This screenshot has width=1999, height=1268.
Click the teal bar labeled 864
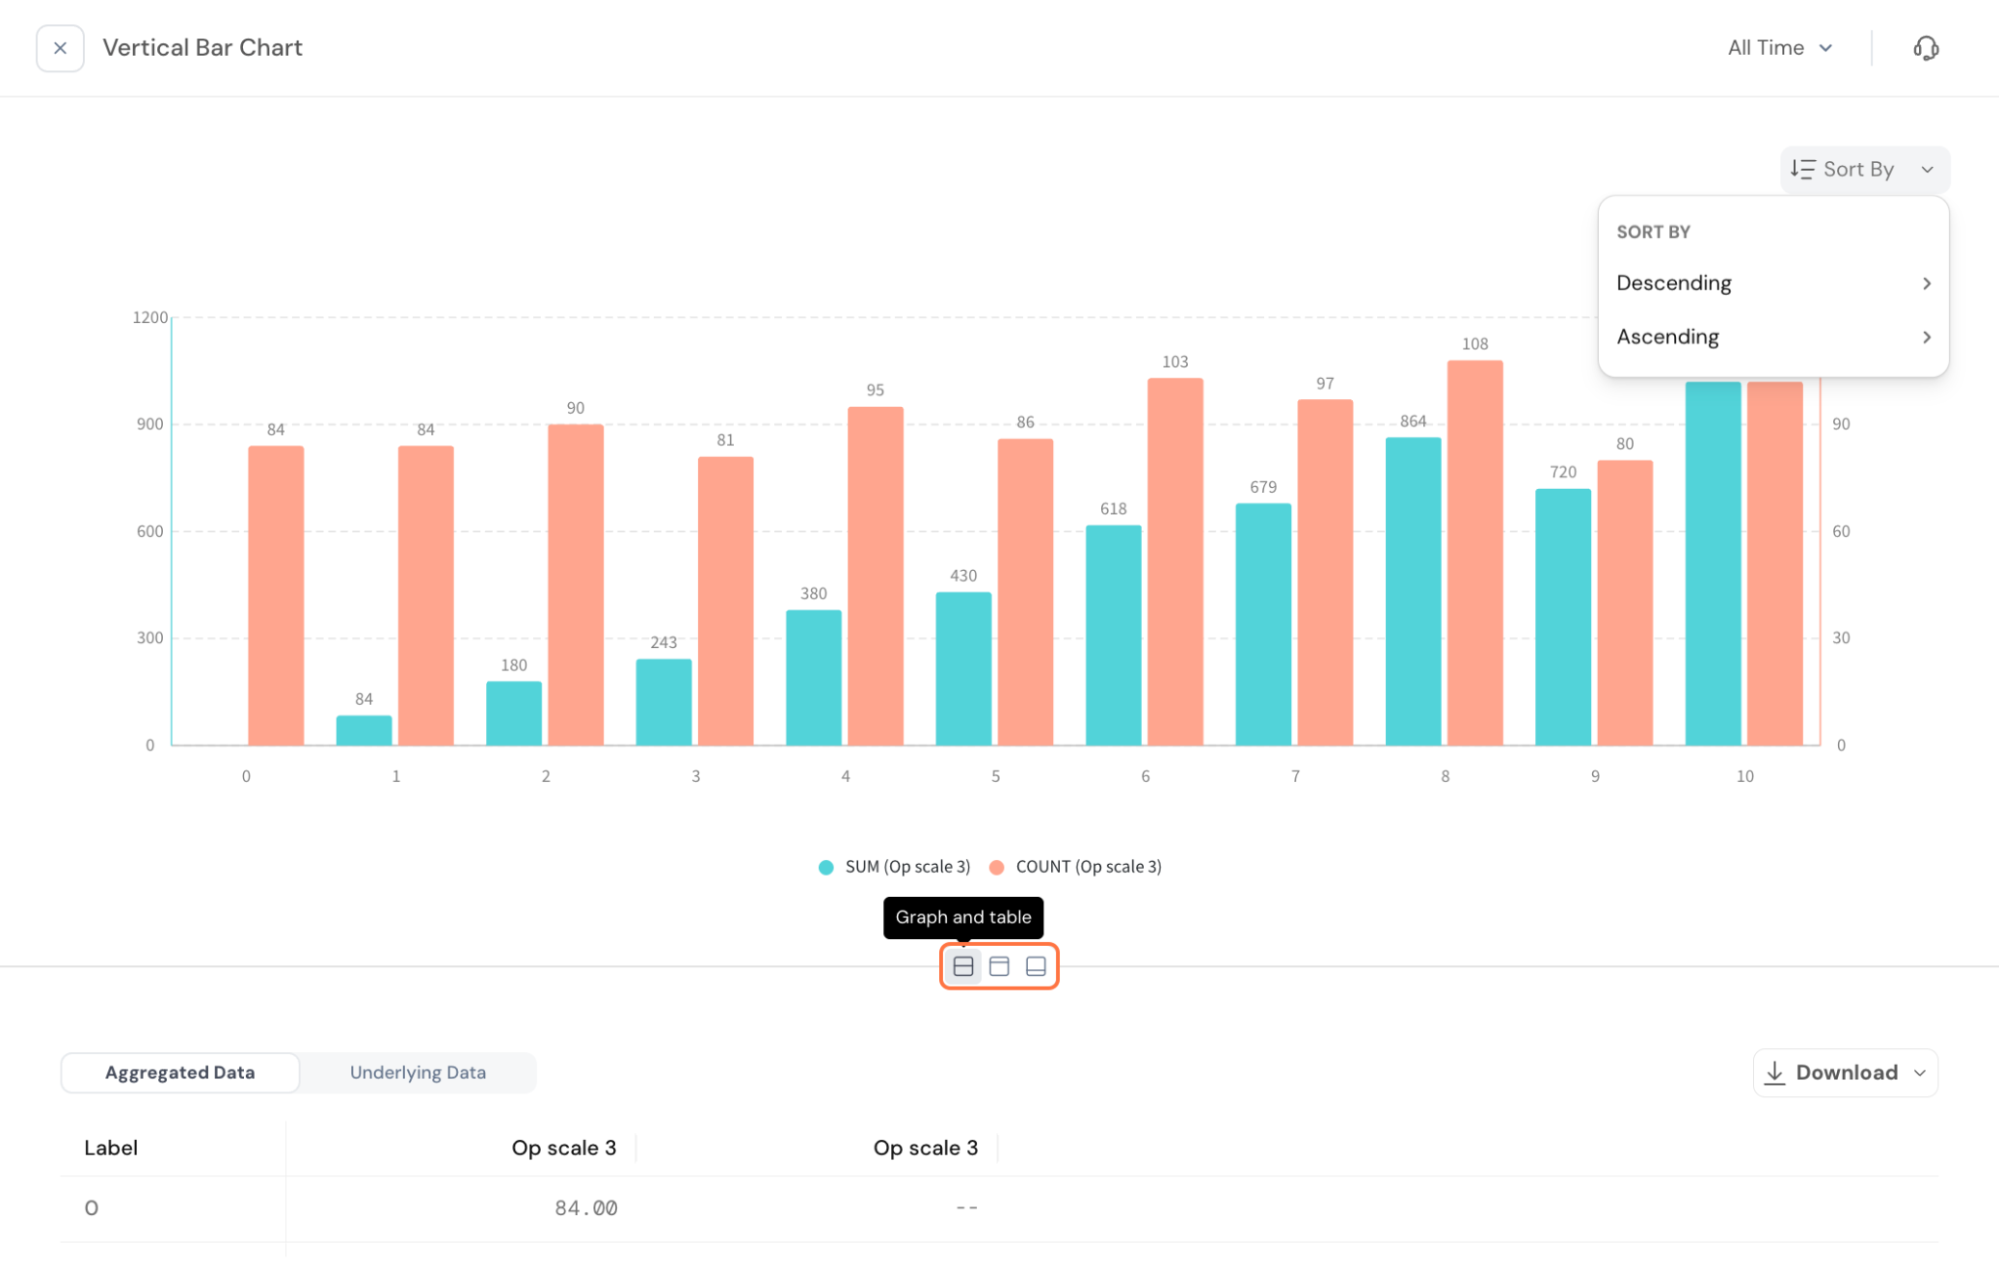1412,590
